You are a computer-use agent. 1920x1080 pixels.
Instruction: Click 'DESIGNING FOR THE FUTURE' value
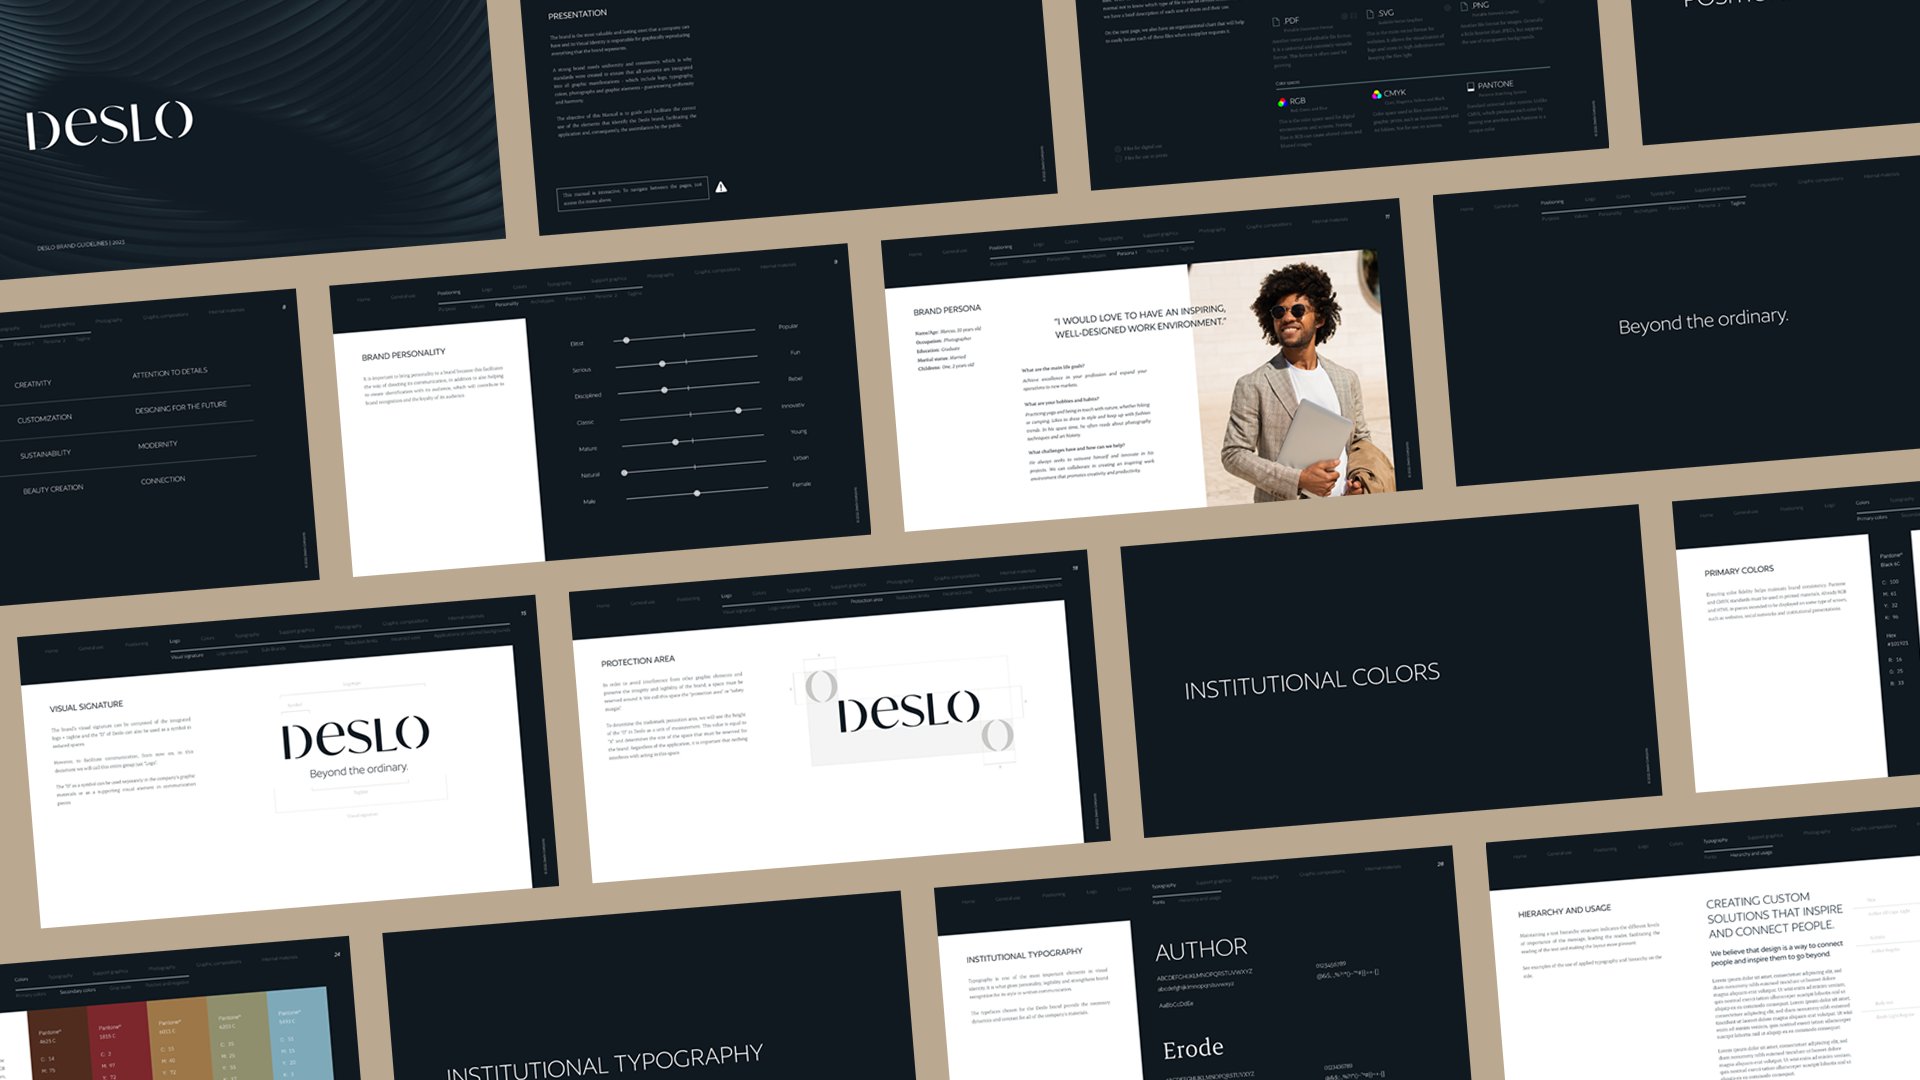[181, 408]
